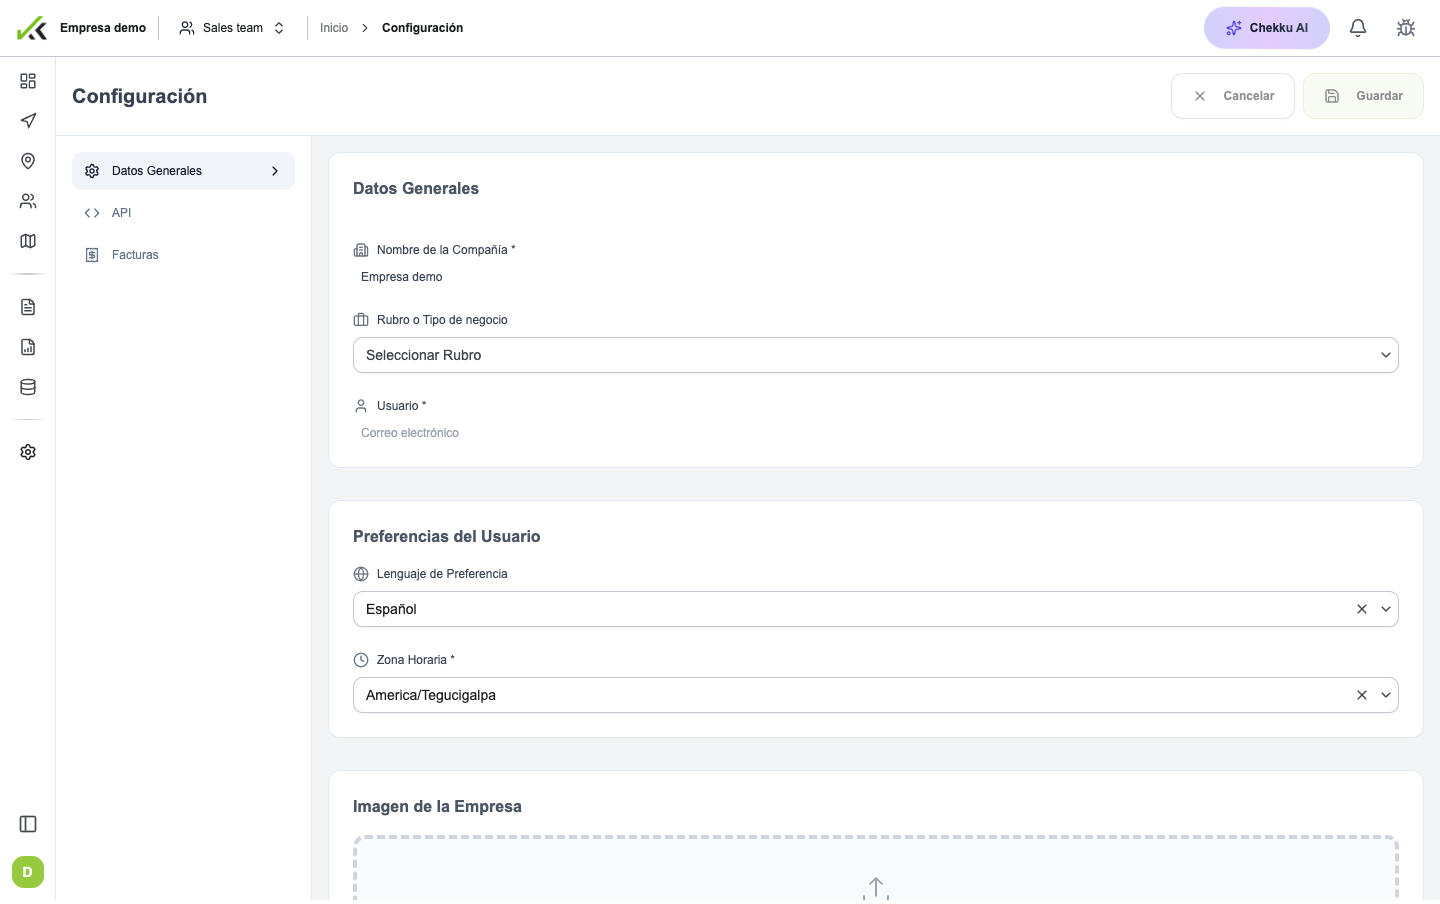The width and height of the screenshot is (1440, 904).
Task: Click the Configuración page title heading
Action: point(140,96)
